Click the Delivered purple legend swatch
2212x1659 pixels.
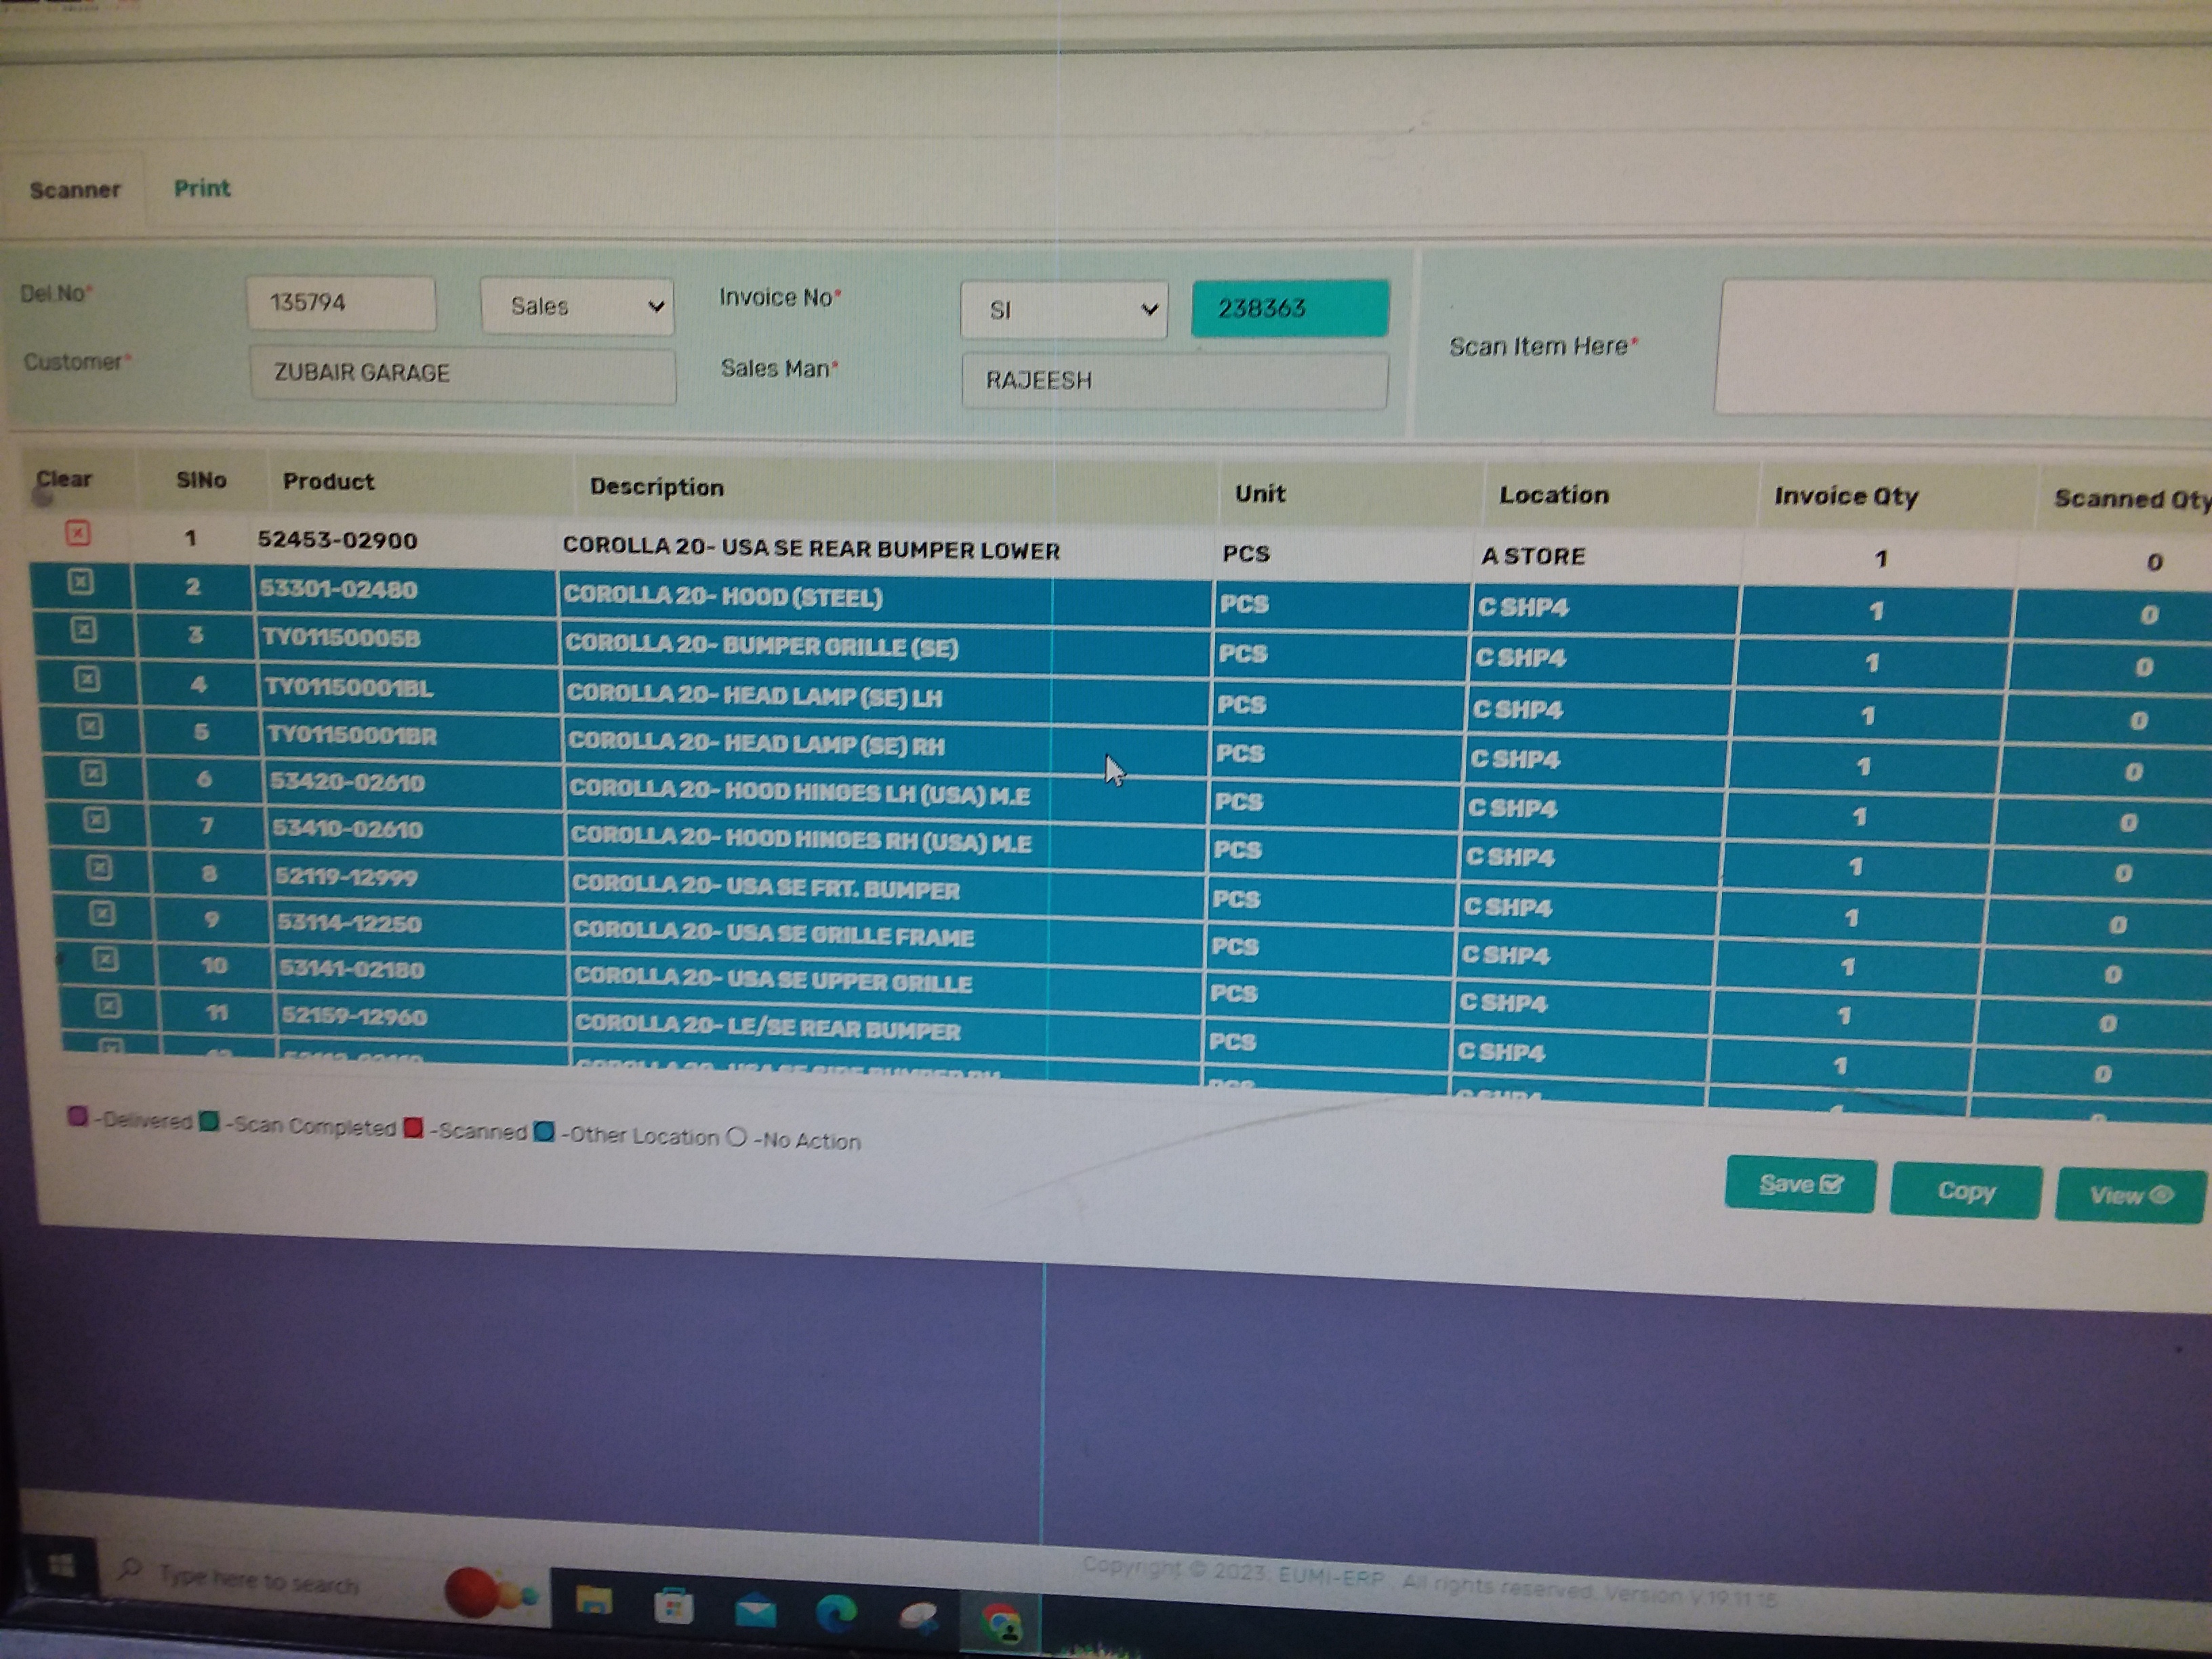(77, 1116)
